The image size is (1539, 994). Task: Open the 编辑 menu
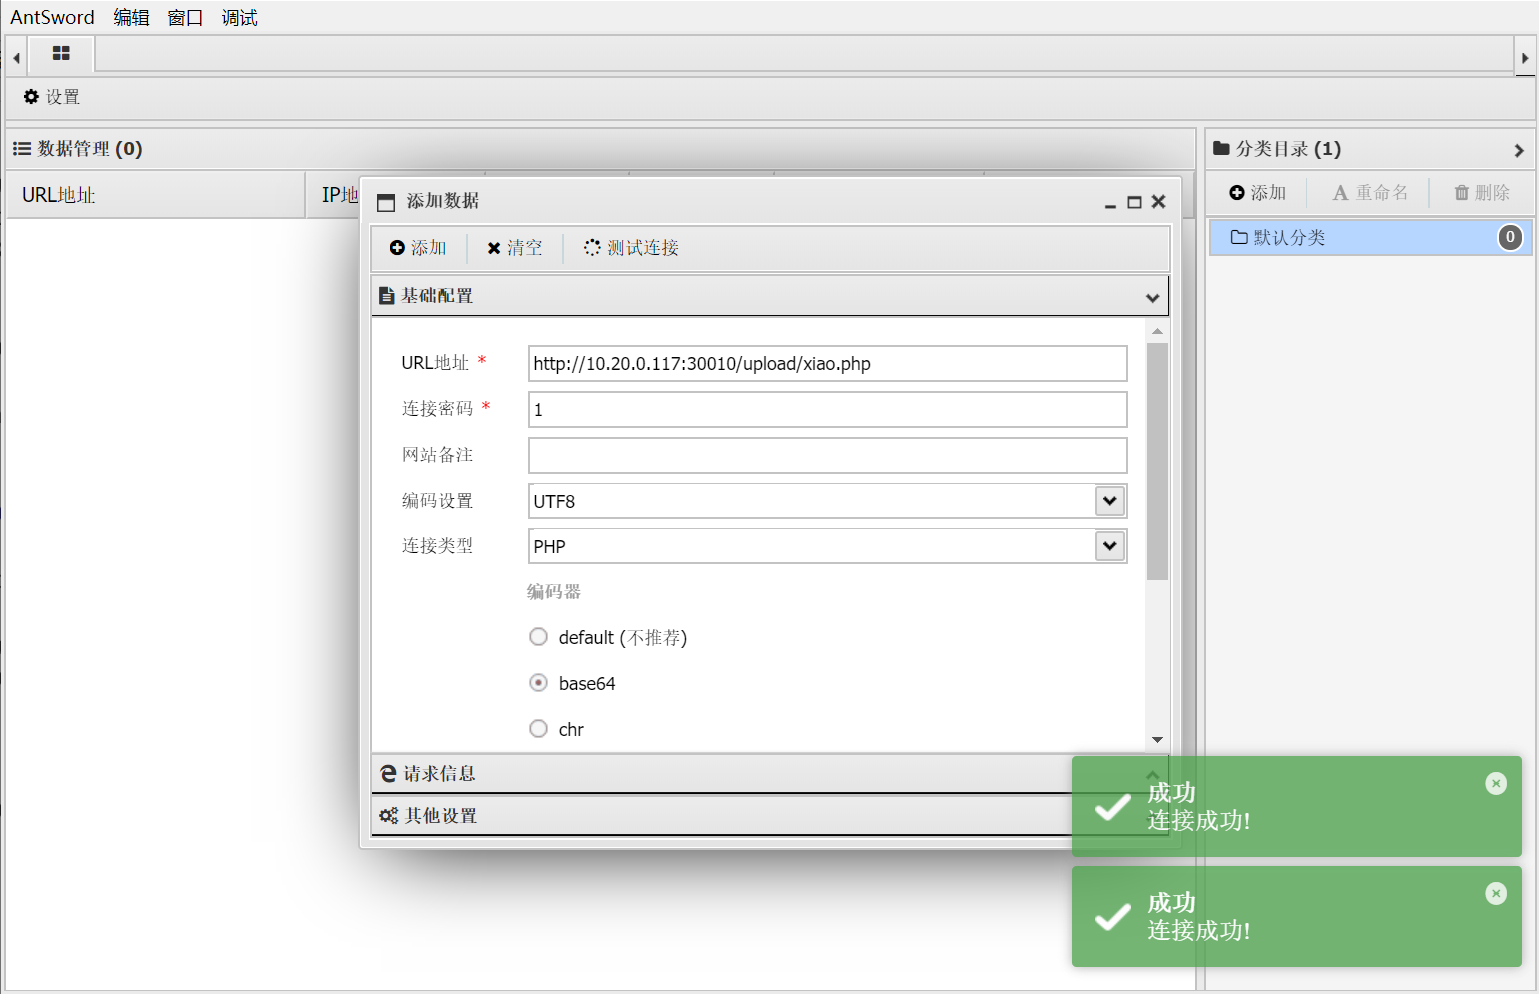[131, 18]
